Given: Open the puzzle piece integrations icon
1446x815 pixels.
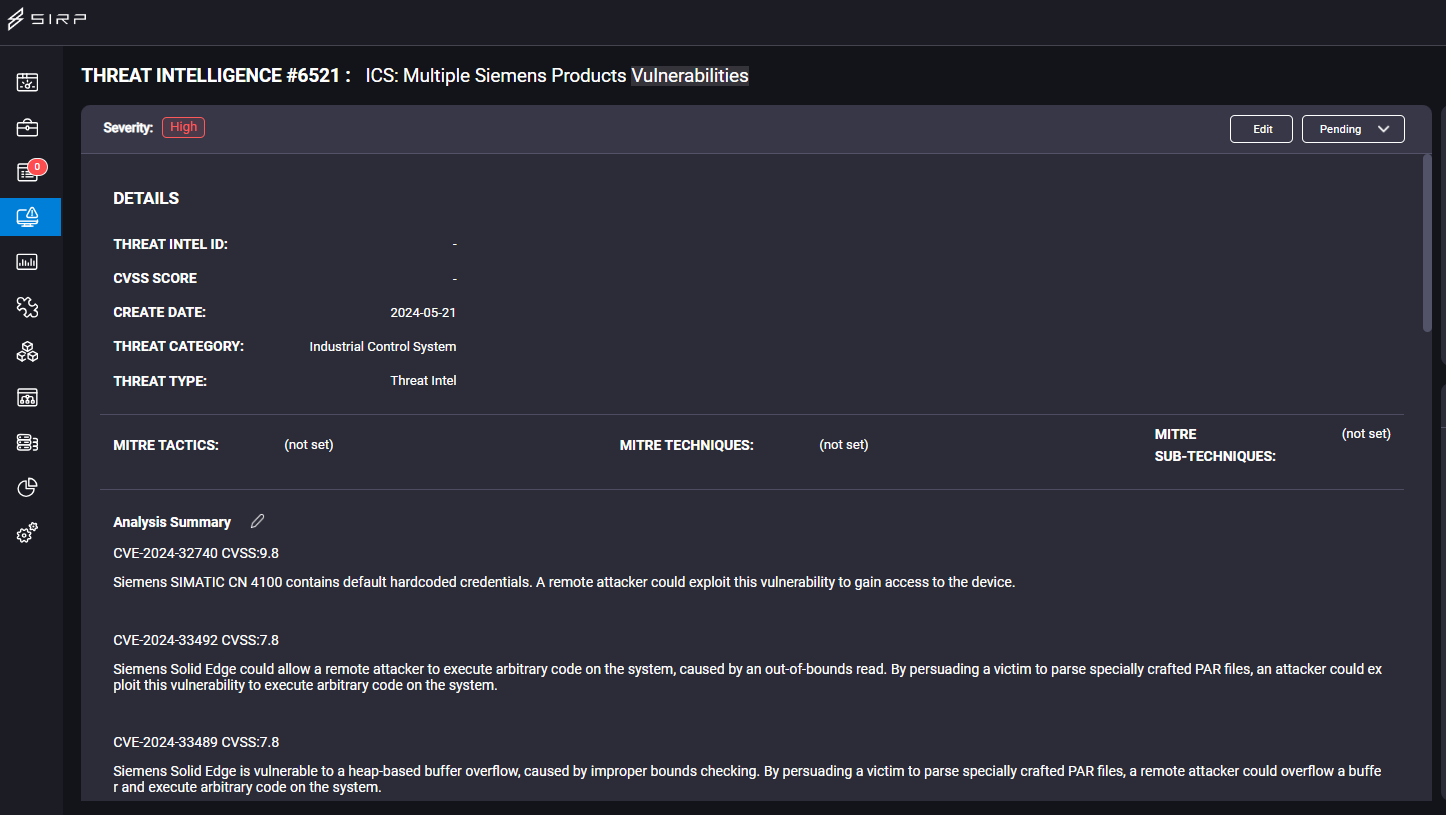Looking at the screenshot, I should tap(27, 307).
